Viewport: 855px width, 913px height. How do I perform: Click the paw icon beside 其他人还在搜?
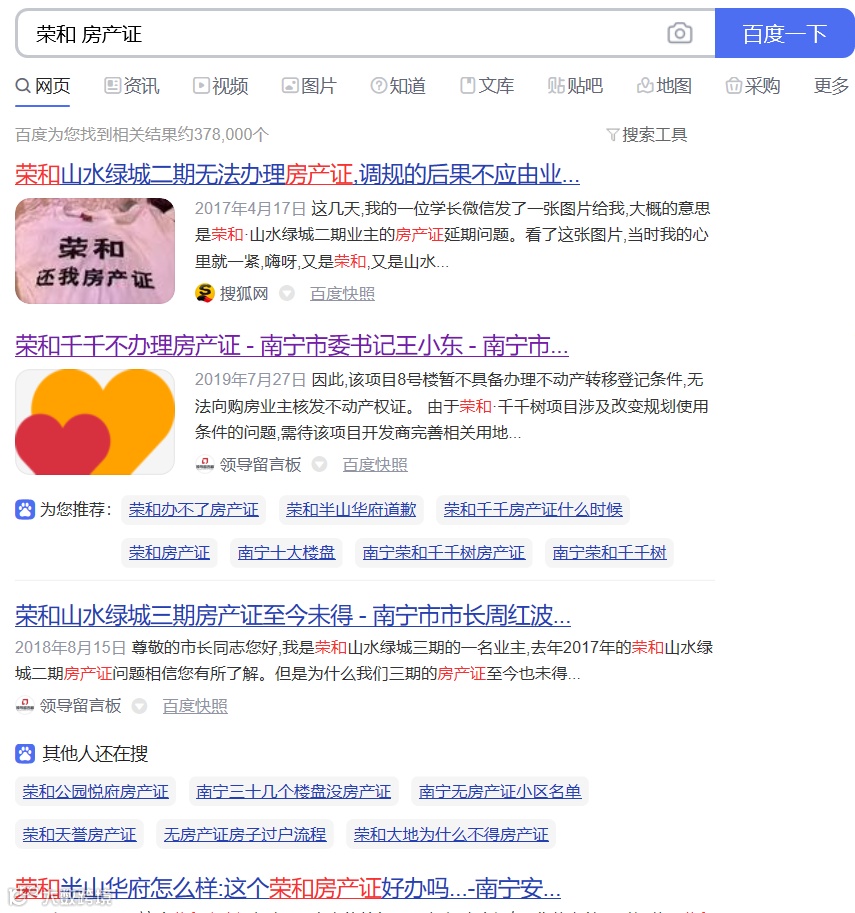click(25, 753)
